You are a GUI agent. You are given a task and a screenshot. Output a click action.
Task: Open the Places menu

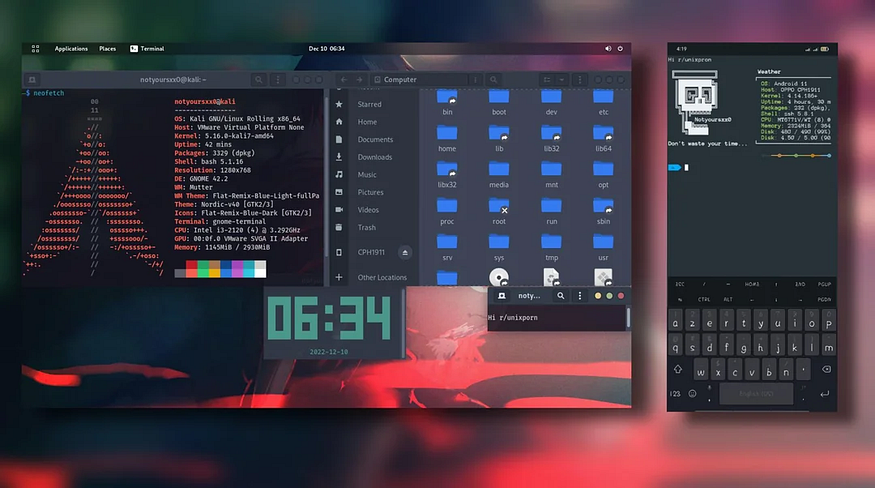click(x=107, y=48)
